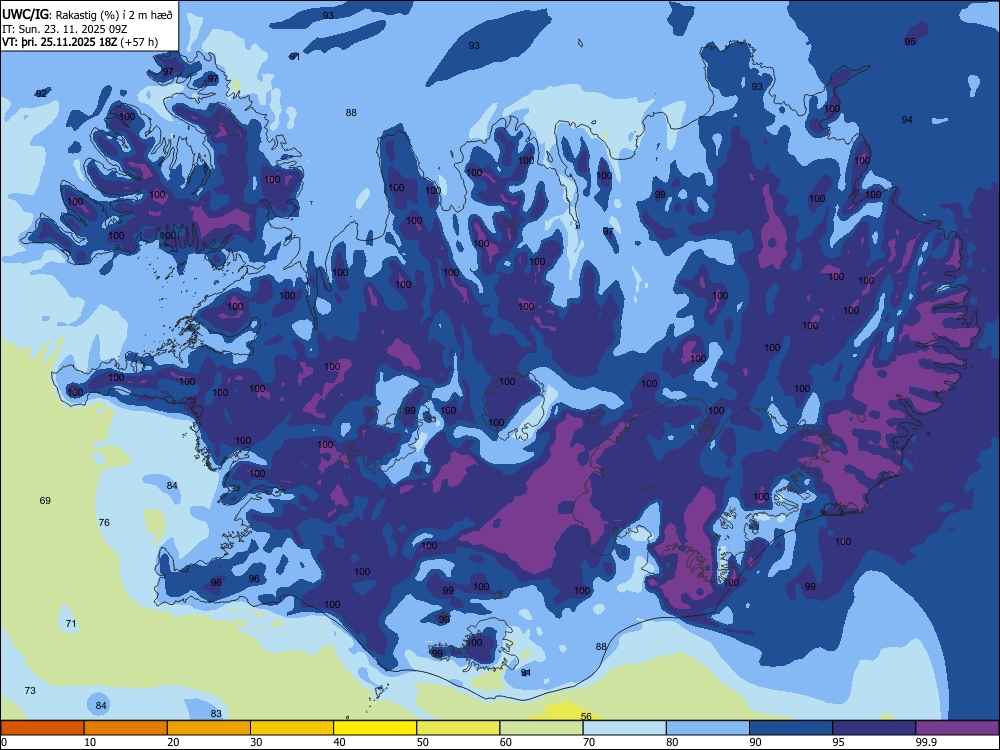The width and height of the screenshot is (1000, 750).
Task: Pick the 70–80% pale blue legend swatch
Action: click(624, 728)
